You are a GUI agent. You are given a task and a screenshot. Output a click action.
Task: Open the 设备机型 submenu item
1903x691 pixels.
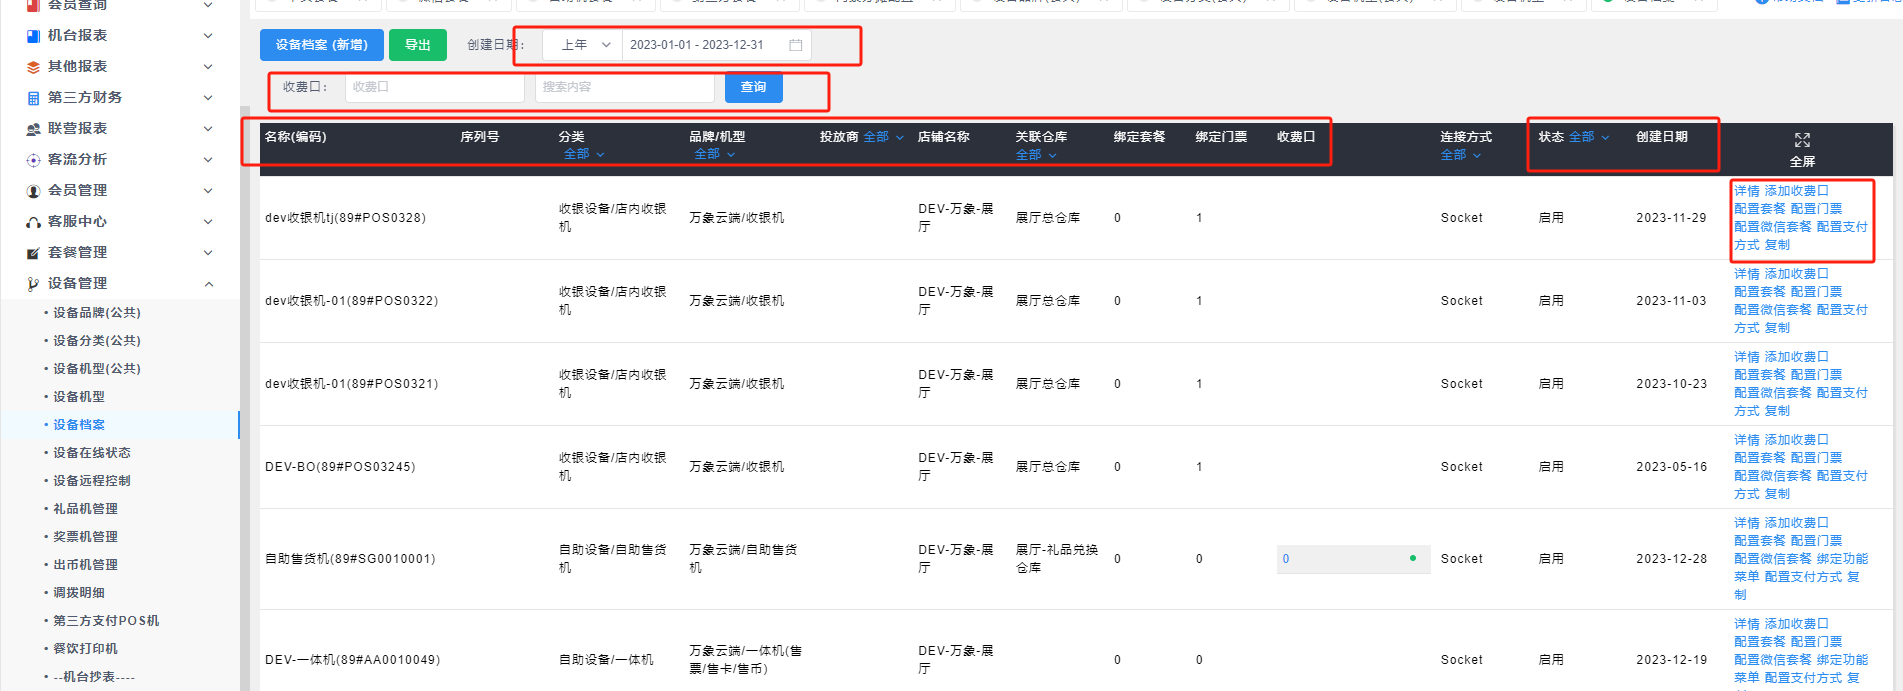point(79,397)
